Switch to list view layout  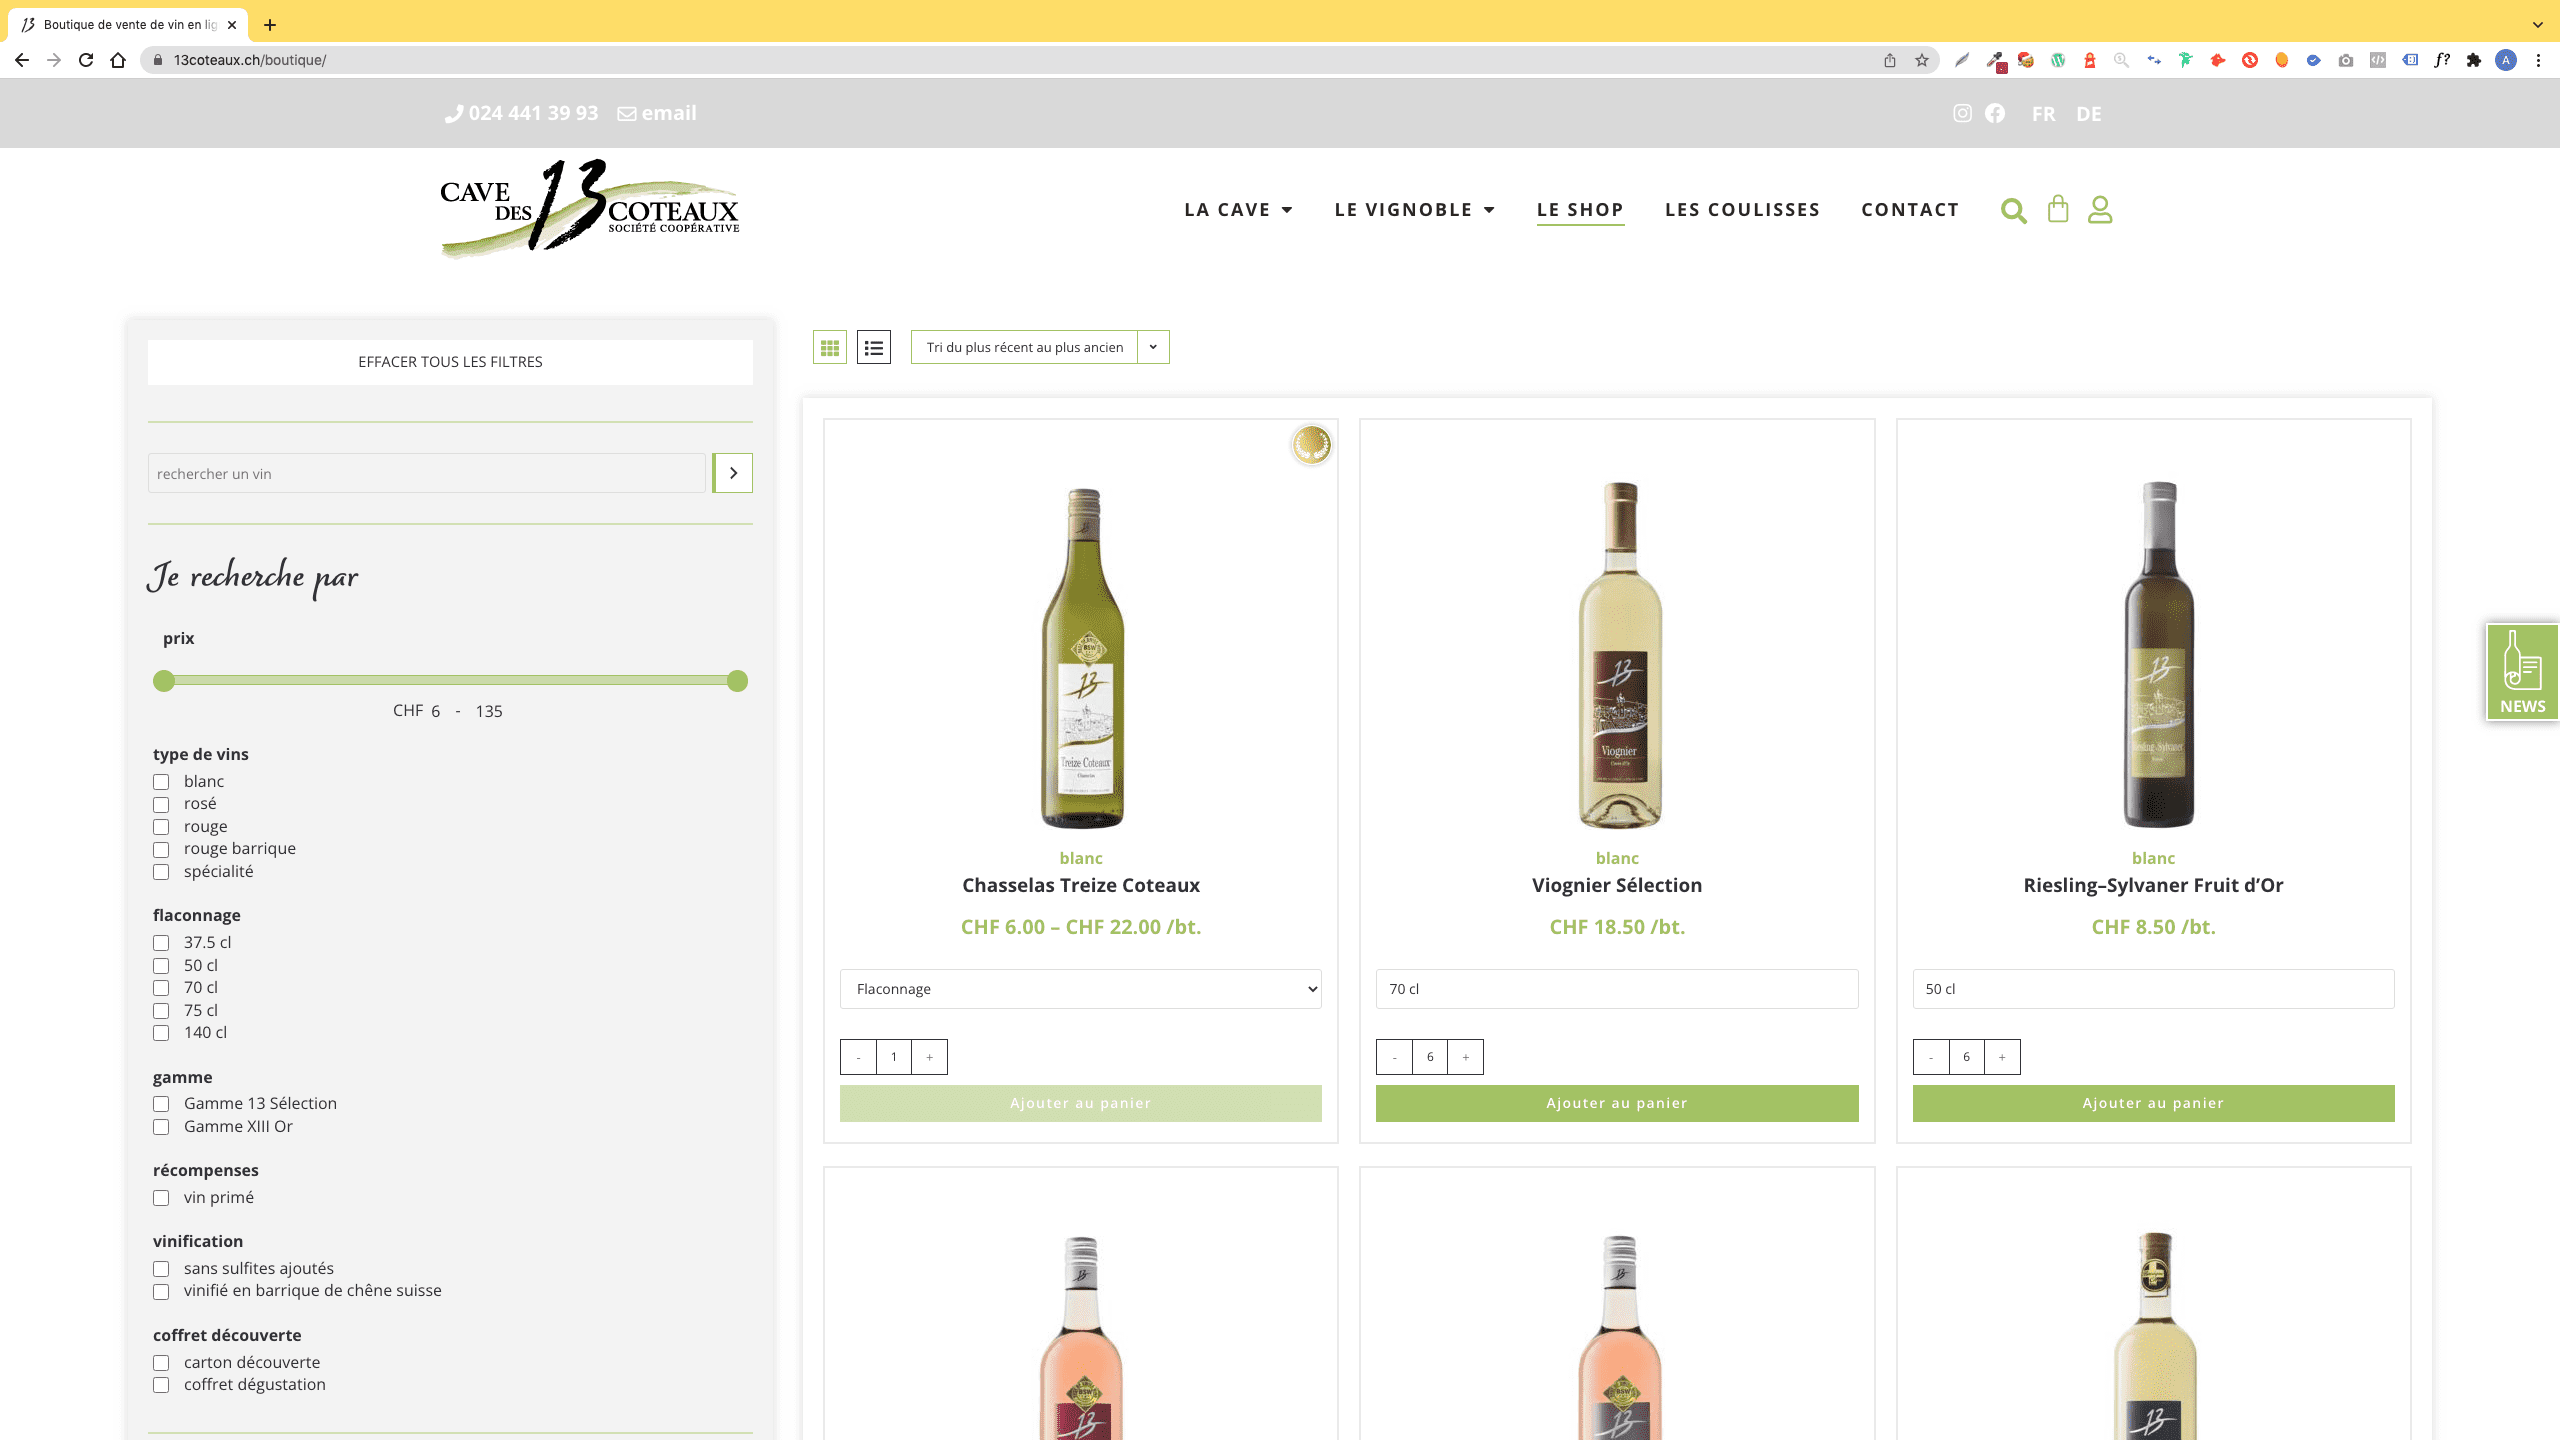point(874,347)
